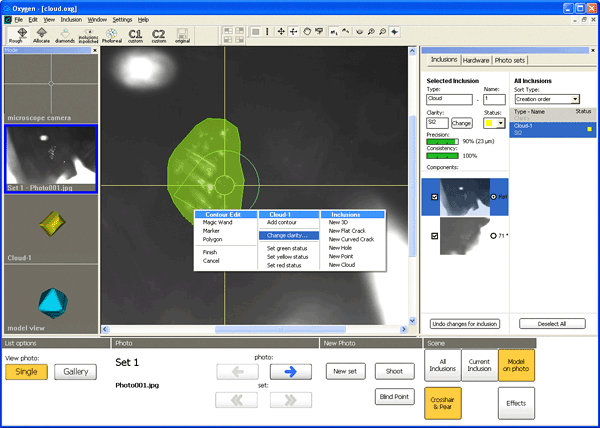Choose the C2 custom icon

pyautogui.click(x=160, y=35)
